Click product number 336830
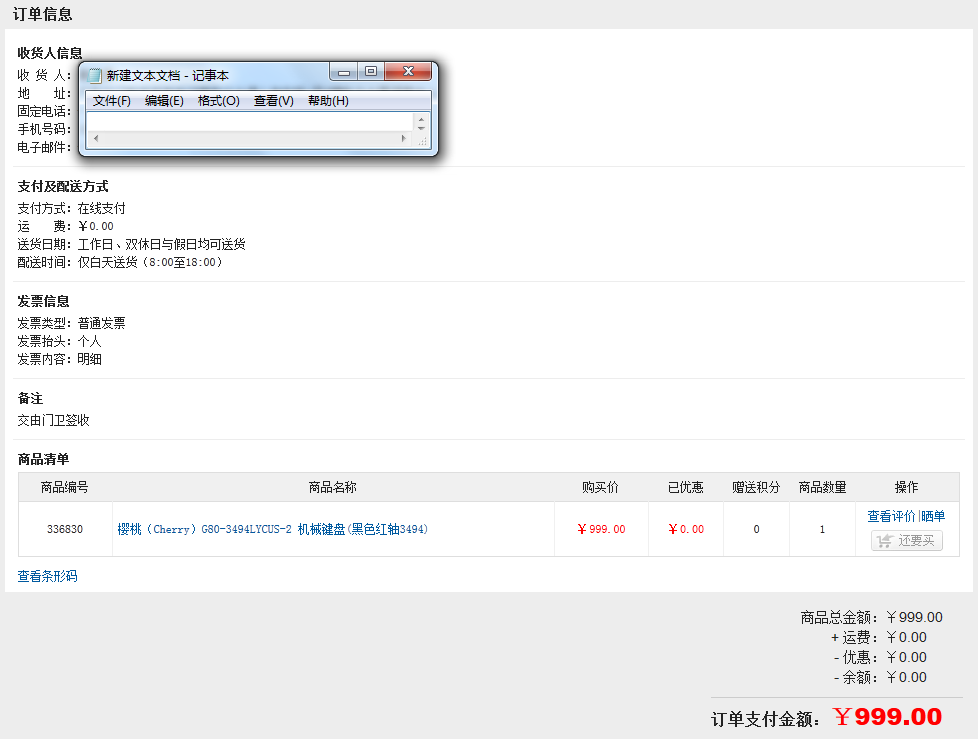The height and width of the screenshot is (739, 978). point(65,529)
